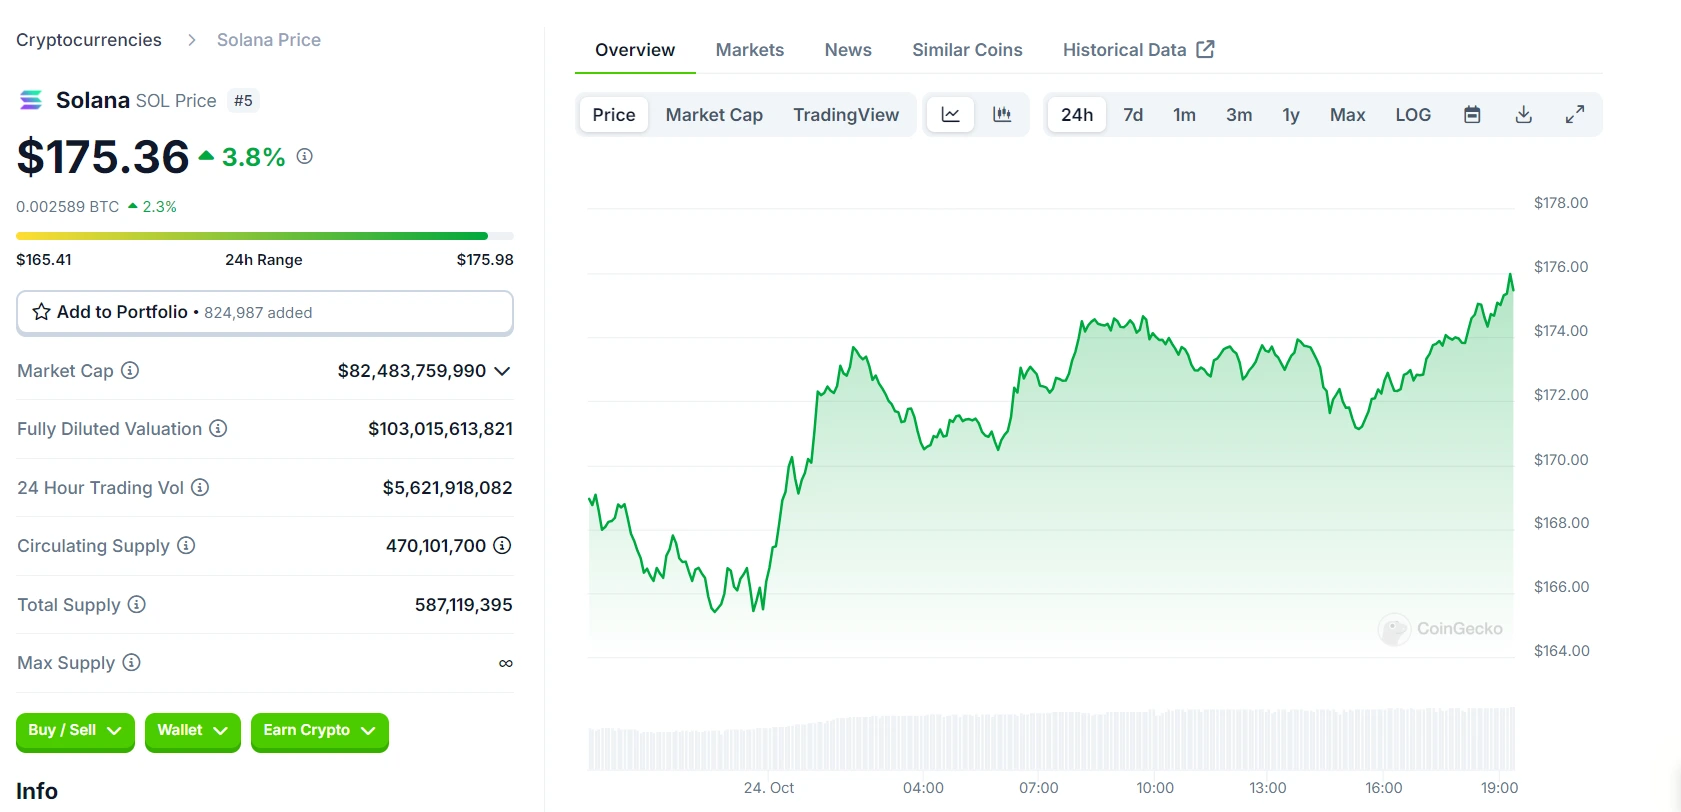
Task: Open the Wallet dropdown
Action: (192, 731)
